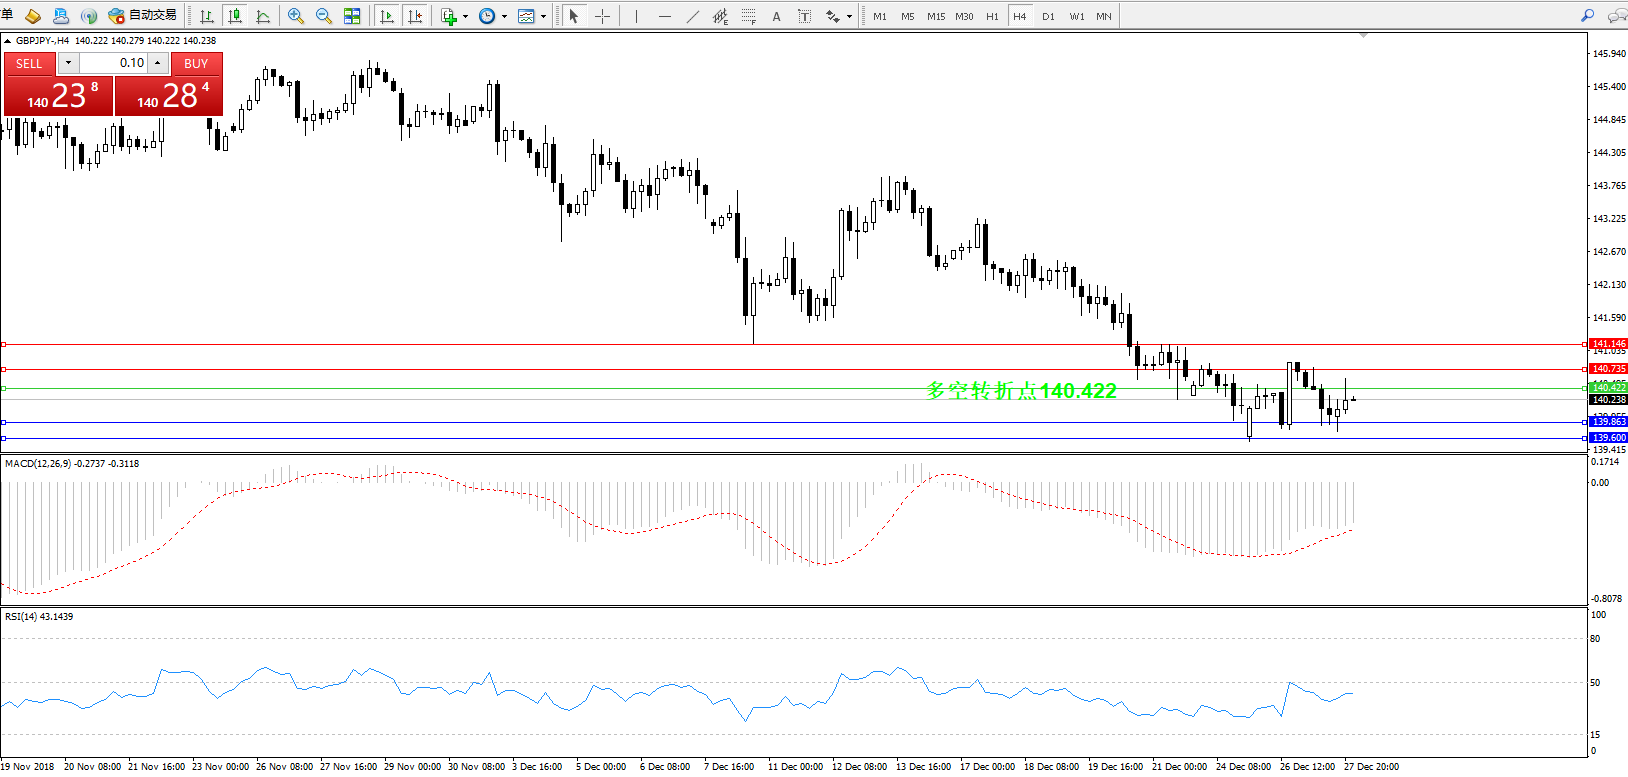Select the crosshair cursor tool

pos(602,16)
